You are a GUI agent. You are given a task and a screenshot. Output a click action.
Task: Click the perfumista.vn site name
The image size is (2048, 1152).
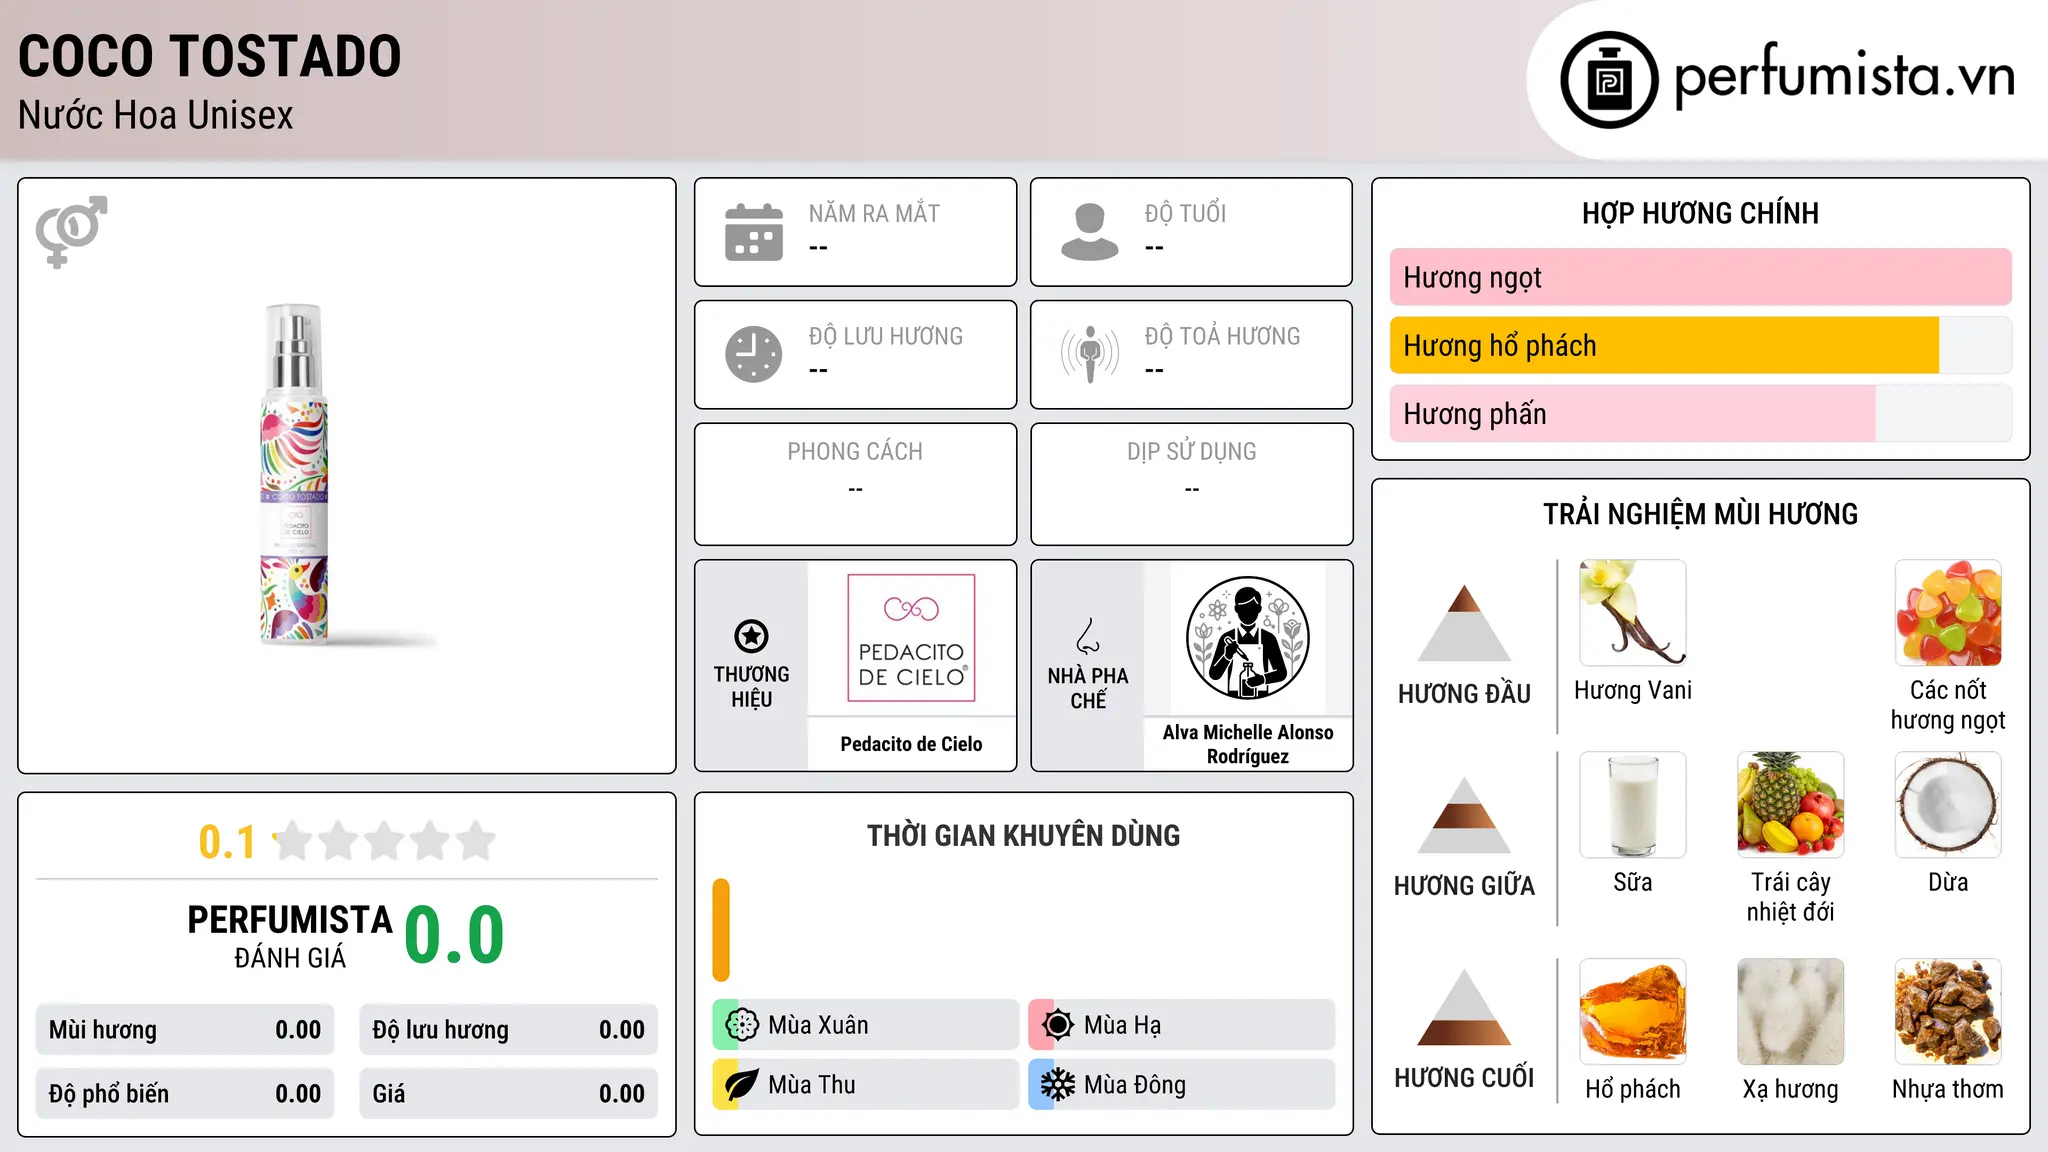click(x=1844, y=77)
